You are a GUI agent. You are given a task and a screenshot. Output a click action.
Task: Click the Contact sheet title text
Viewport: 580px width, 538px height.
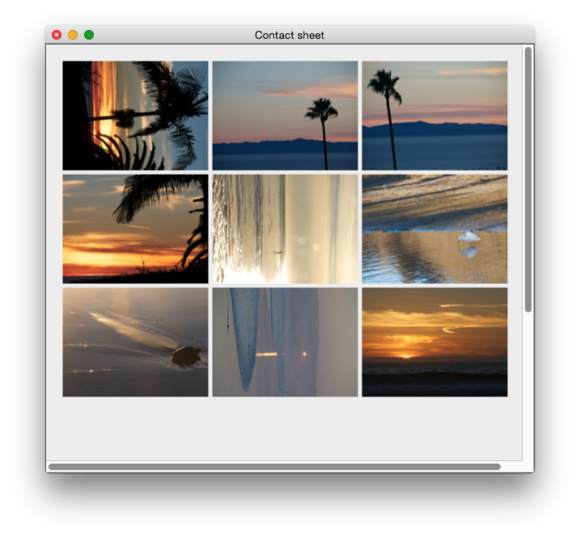pos(289,35)
